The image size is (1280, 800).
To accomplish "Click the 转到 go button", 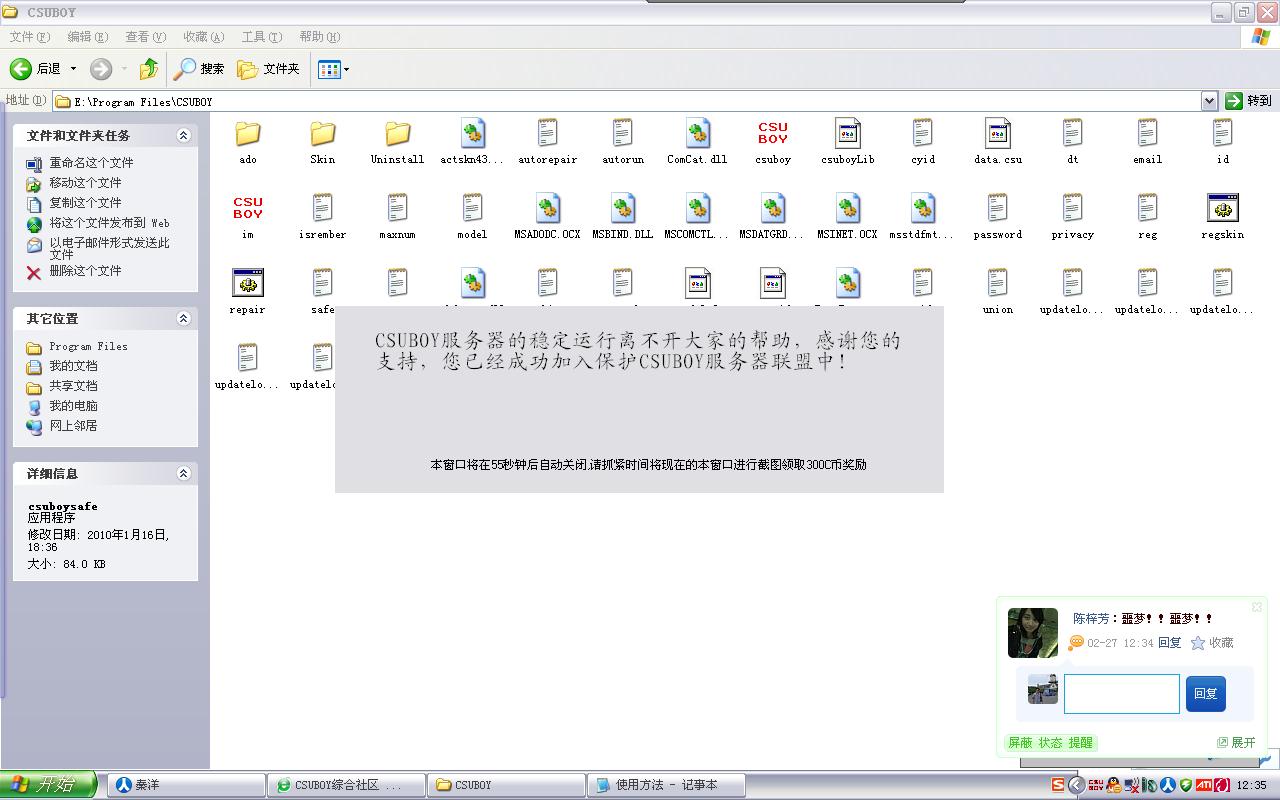I will (x=1249, y=101).
